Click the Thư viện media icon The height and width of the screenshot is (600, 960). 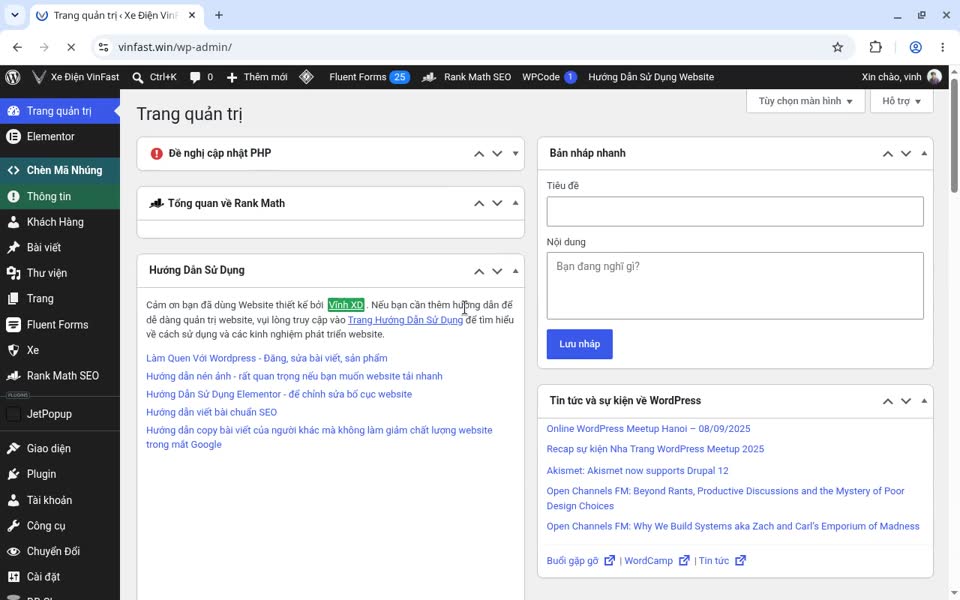coord(13,273)
